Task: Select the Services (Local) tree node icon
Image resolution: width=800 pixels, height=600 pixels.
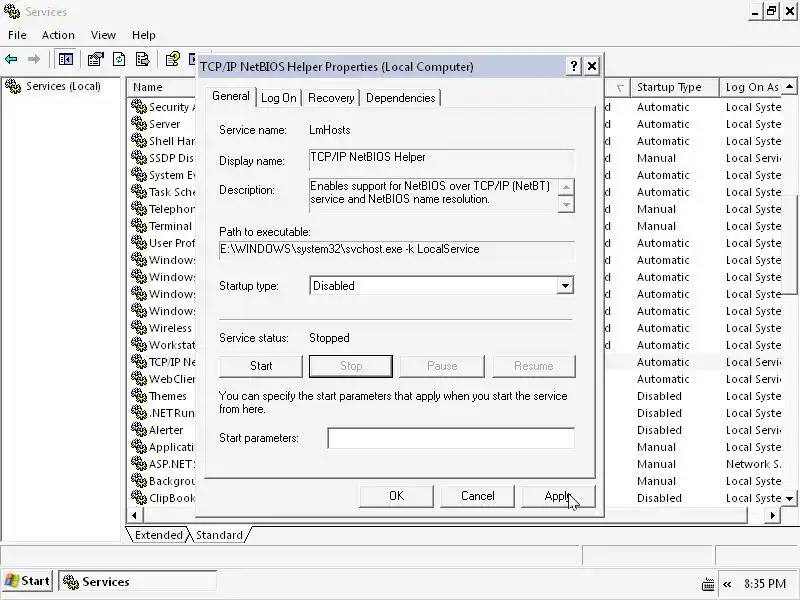Action: 13,86
